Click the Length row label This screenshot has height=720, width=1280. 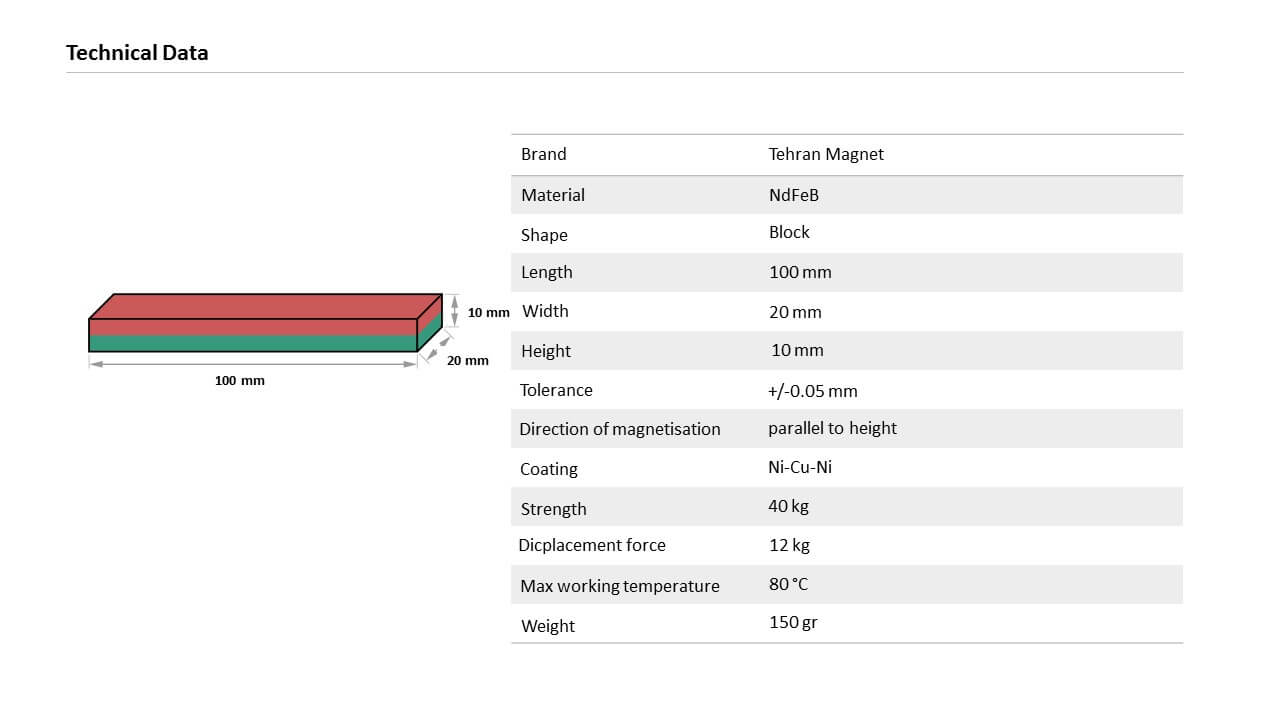point(547,272)
